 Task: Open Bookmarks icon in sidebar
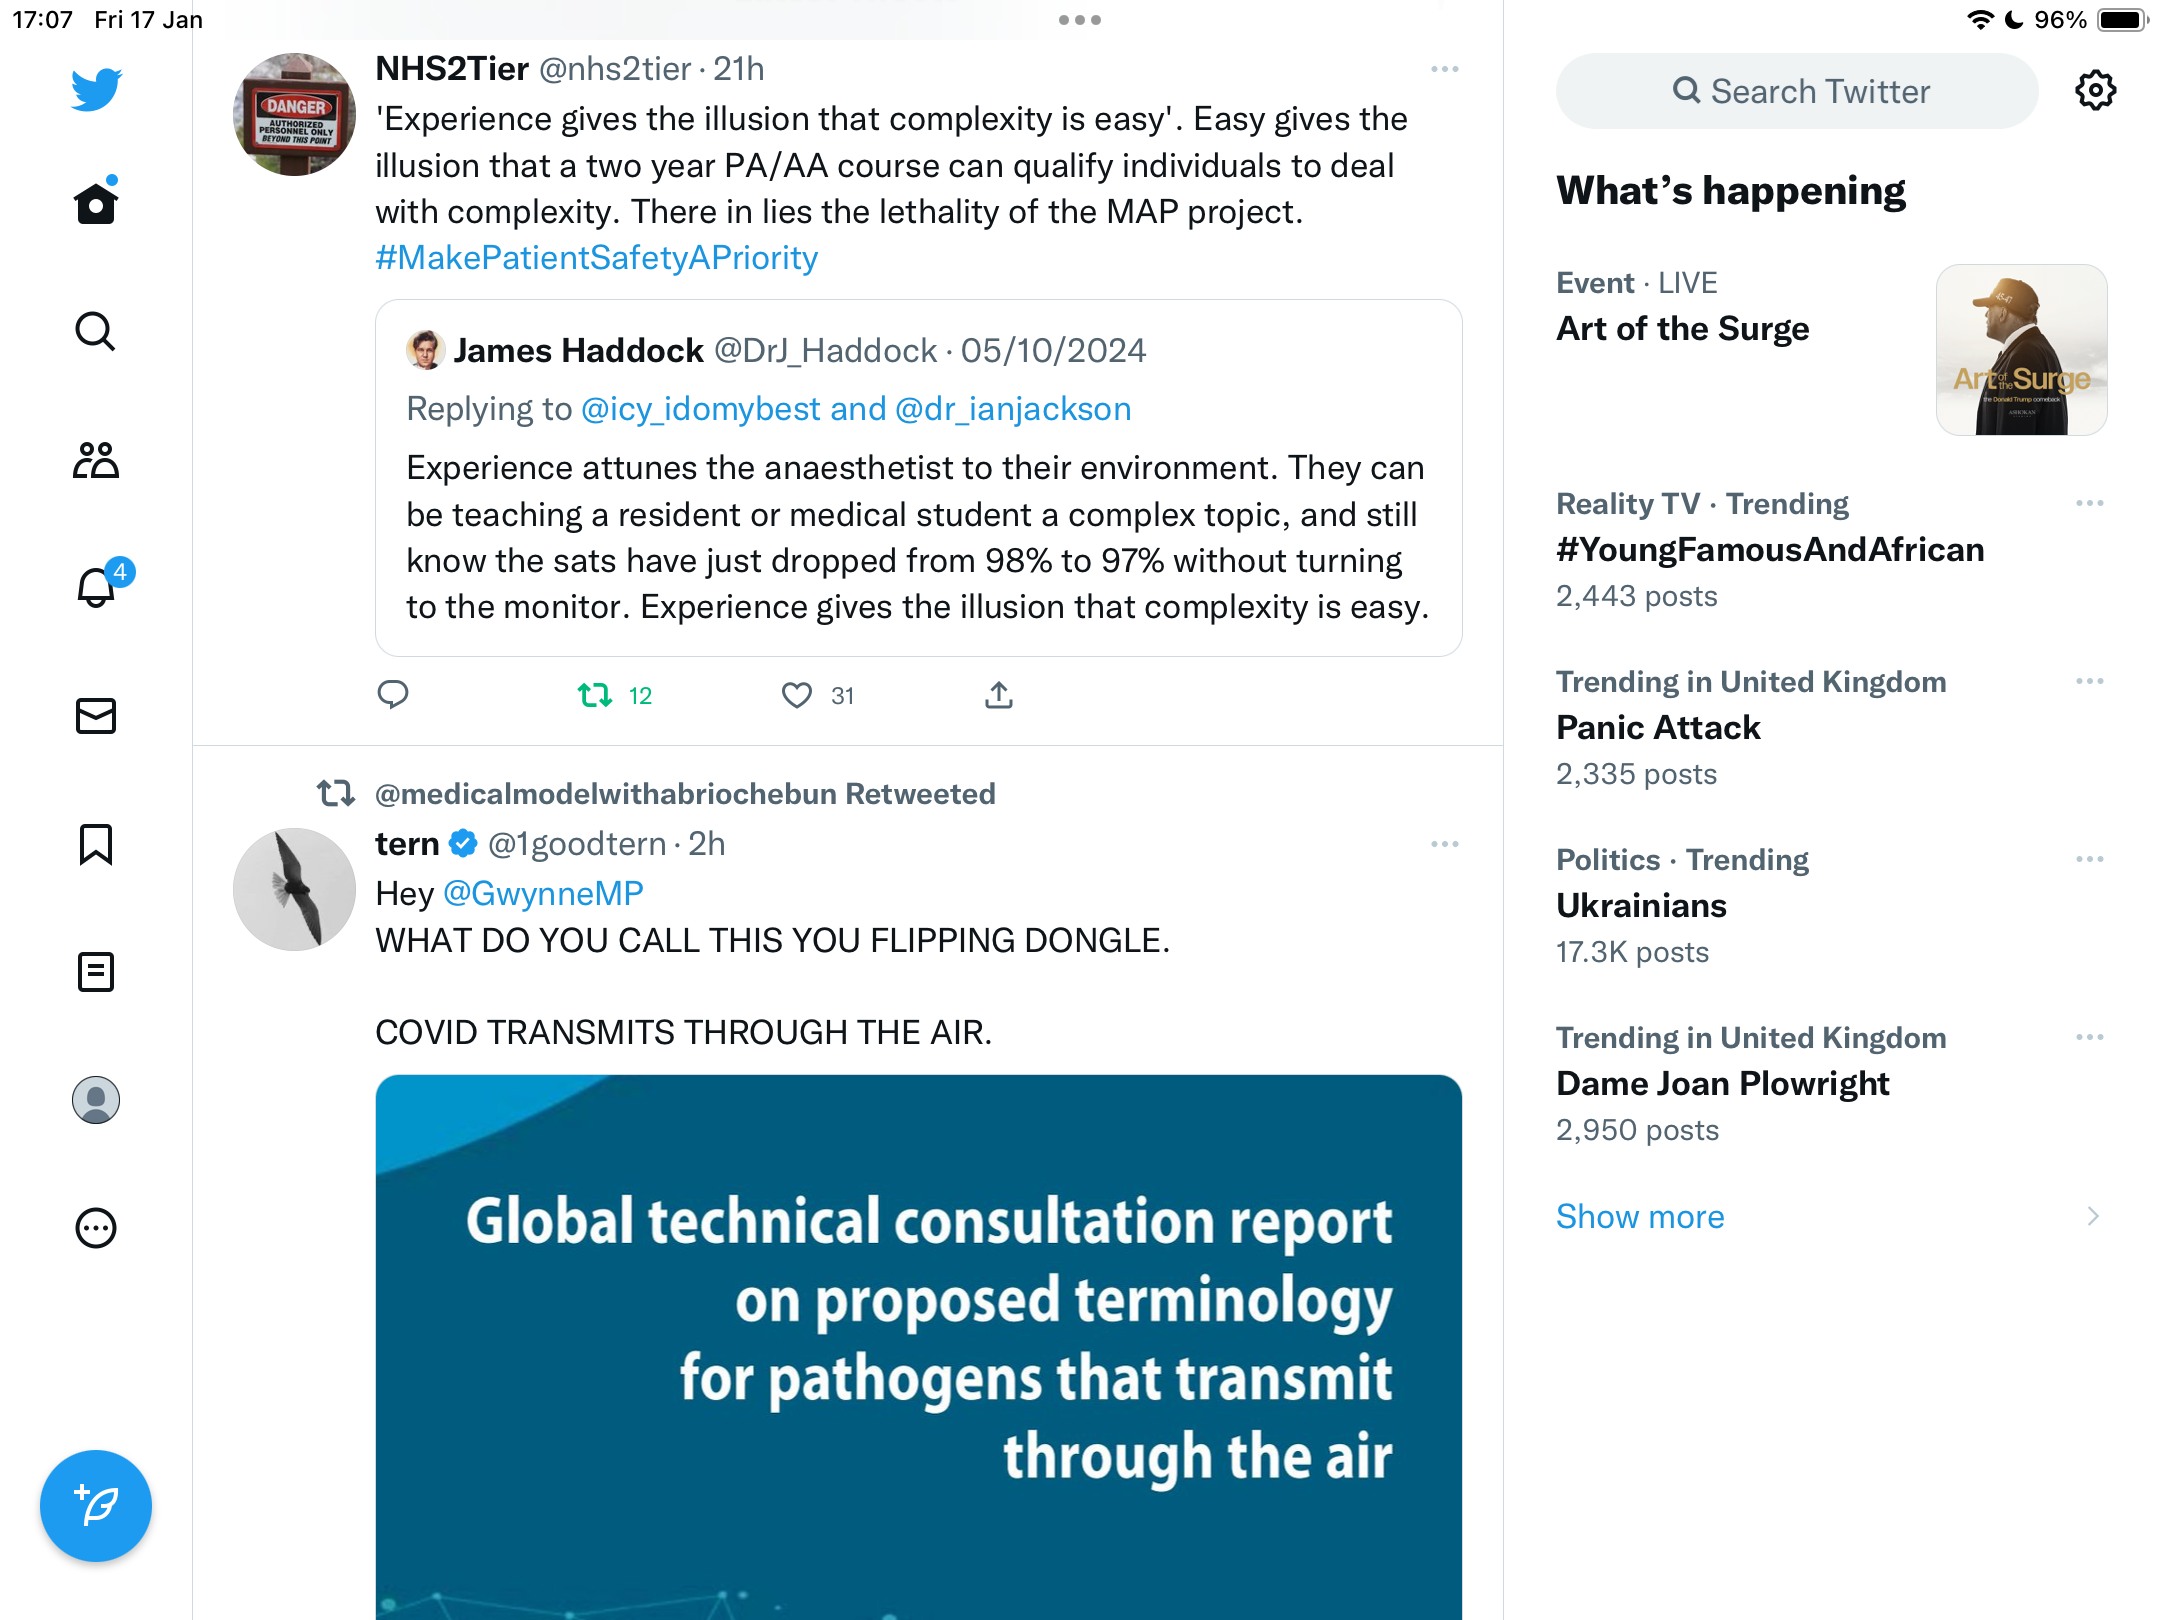pyautogui.click(x=96, y=844)
